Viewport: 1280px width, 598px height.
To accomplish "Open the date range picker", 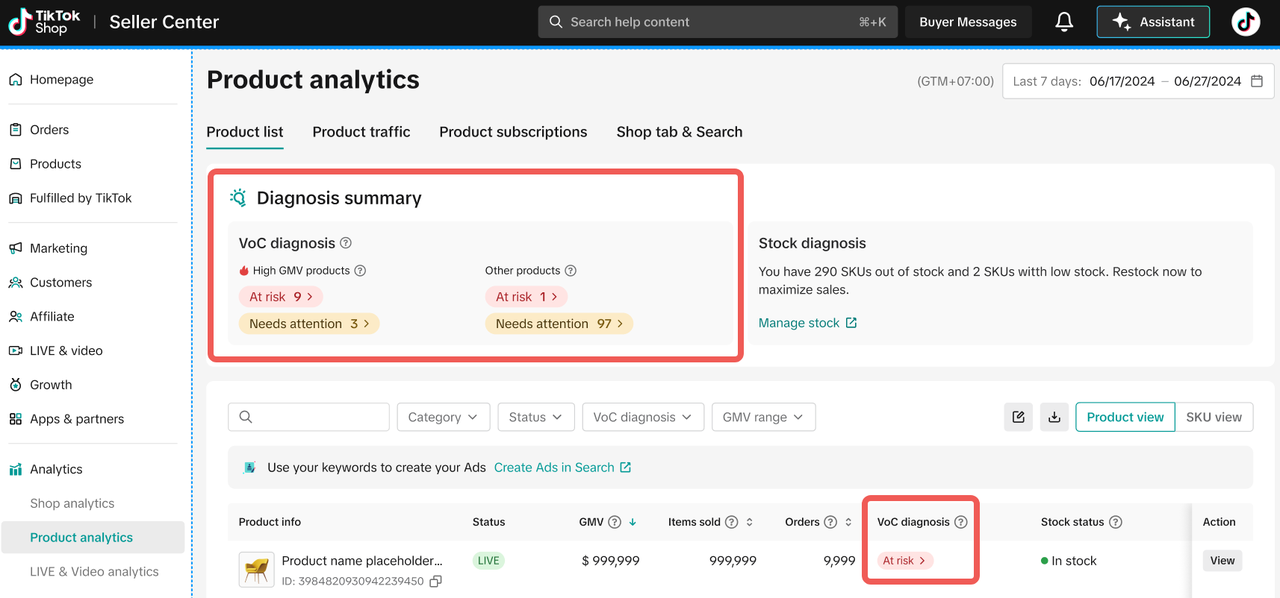I will 1138,81.
